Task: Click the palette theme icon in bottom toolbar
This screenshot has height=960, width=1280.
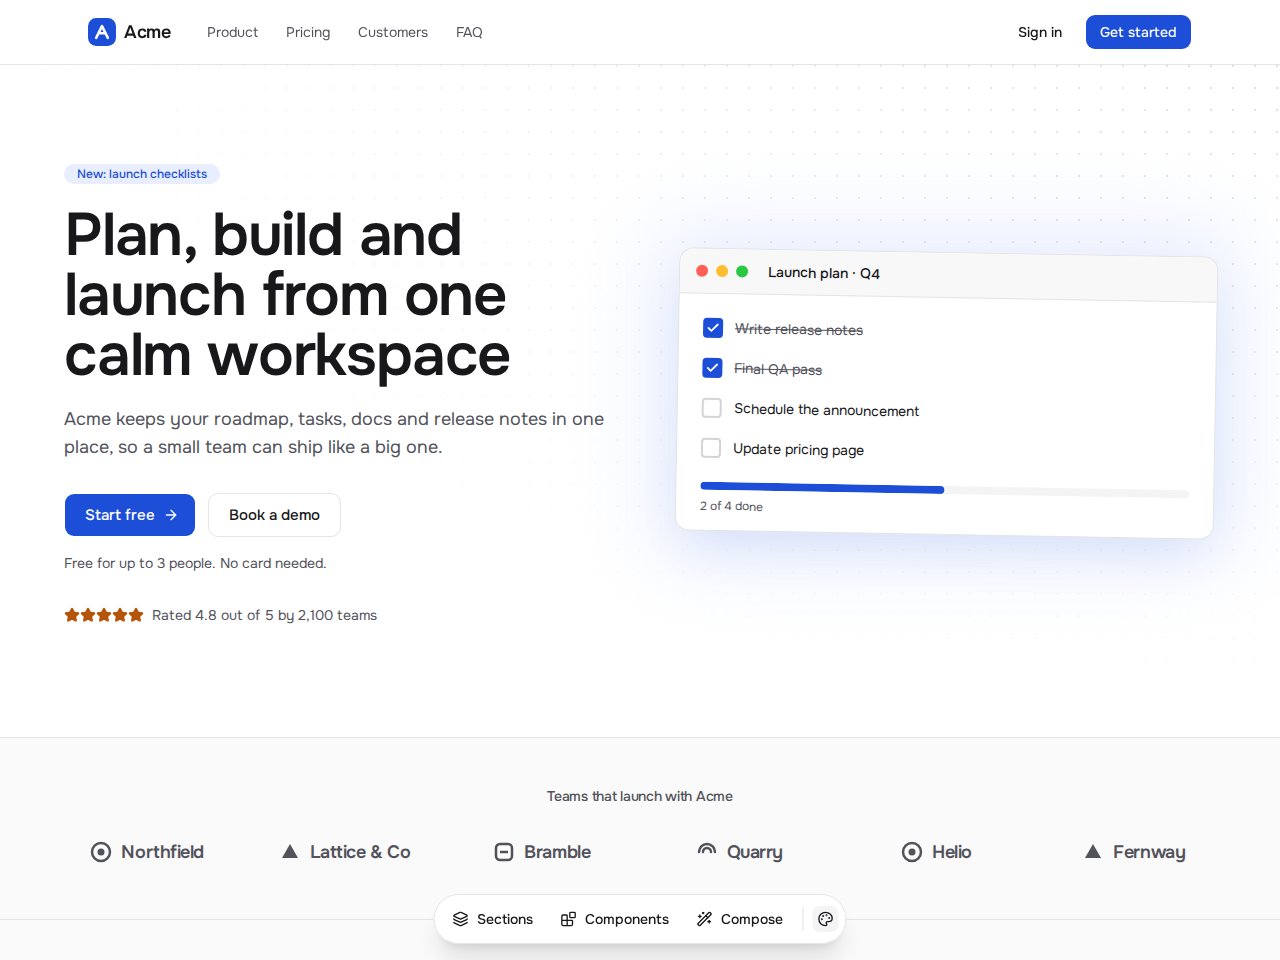Action: point(825,919)
